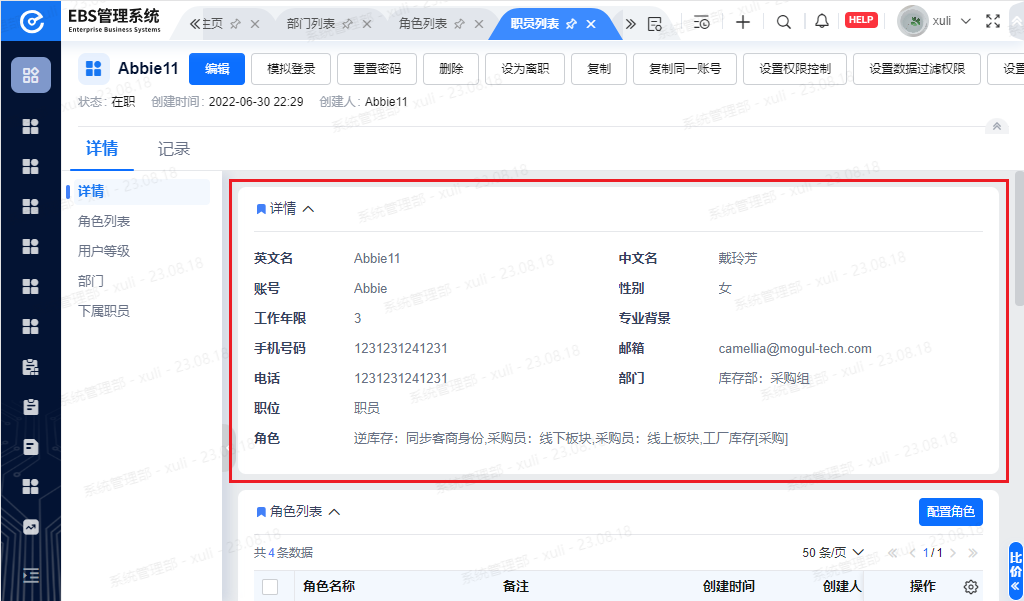This screenshot has height=601, width=1024.
Task: Open the 50 条/页 page size dropdown
Action: point(834,553)
